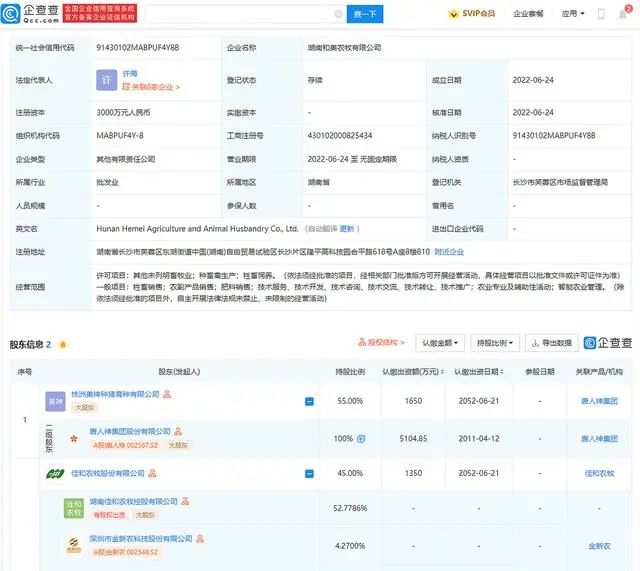Open equity structure icon beside 唐人神集团股份有限公司
Image resolution: width=640 pixels, height=571 pixels.
pyautogui.click(x=178, y=431)
